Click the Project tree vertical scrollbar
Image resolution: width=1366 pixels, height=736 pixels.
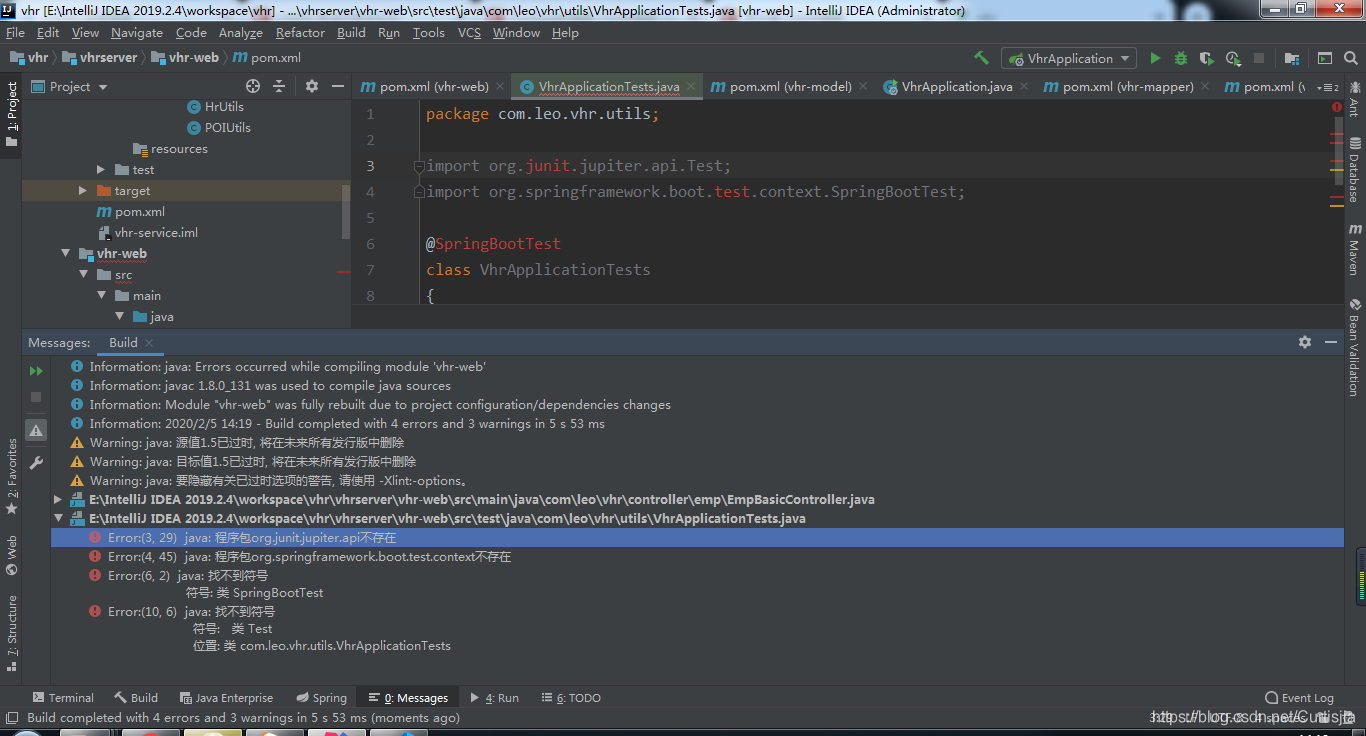(x=346, y=210)
